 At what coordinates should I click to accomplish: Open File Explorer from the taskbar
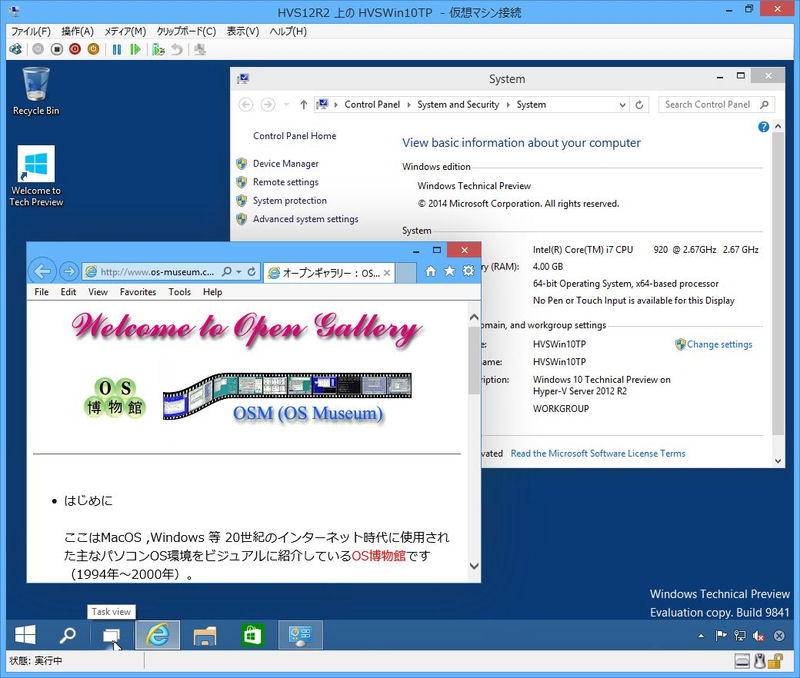(205, 635)
